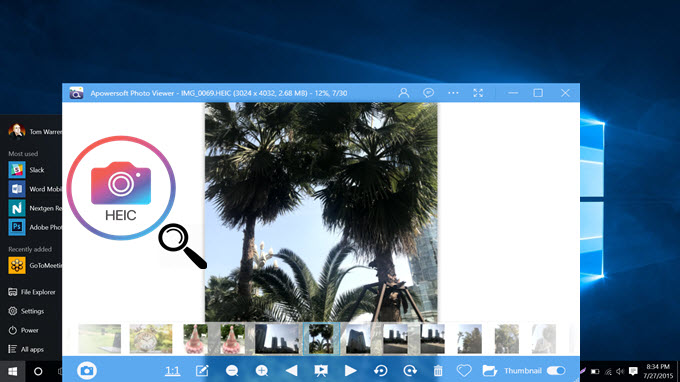The width and height of the screenshot is (680, 382).
Task: Select the park lawn thumbnail
Action: tap(100, 339)
